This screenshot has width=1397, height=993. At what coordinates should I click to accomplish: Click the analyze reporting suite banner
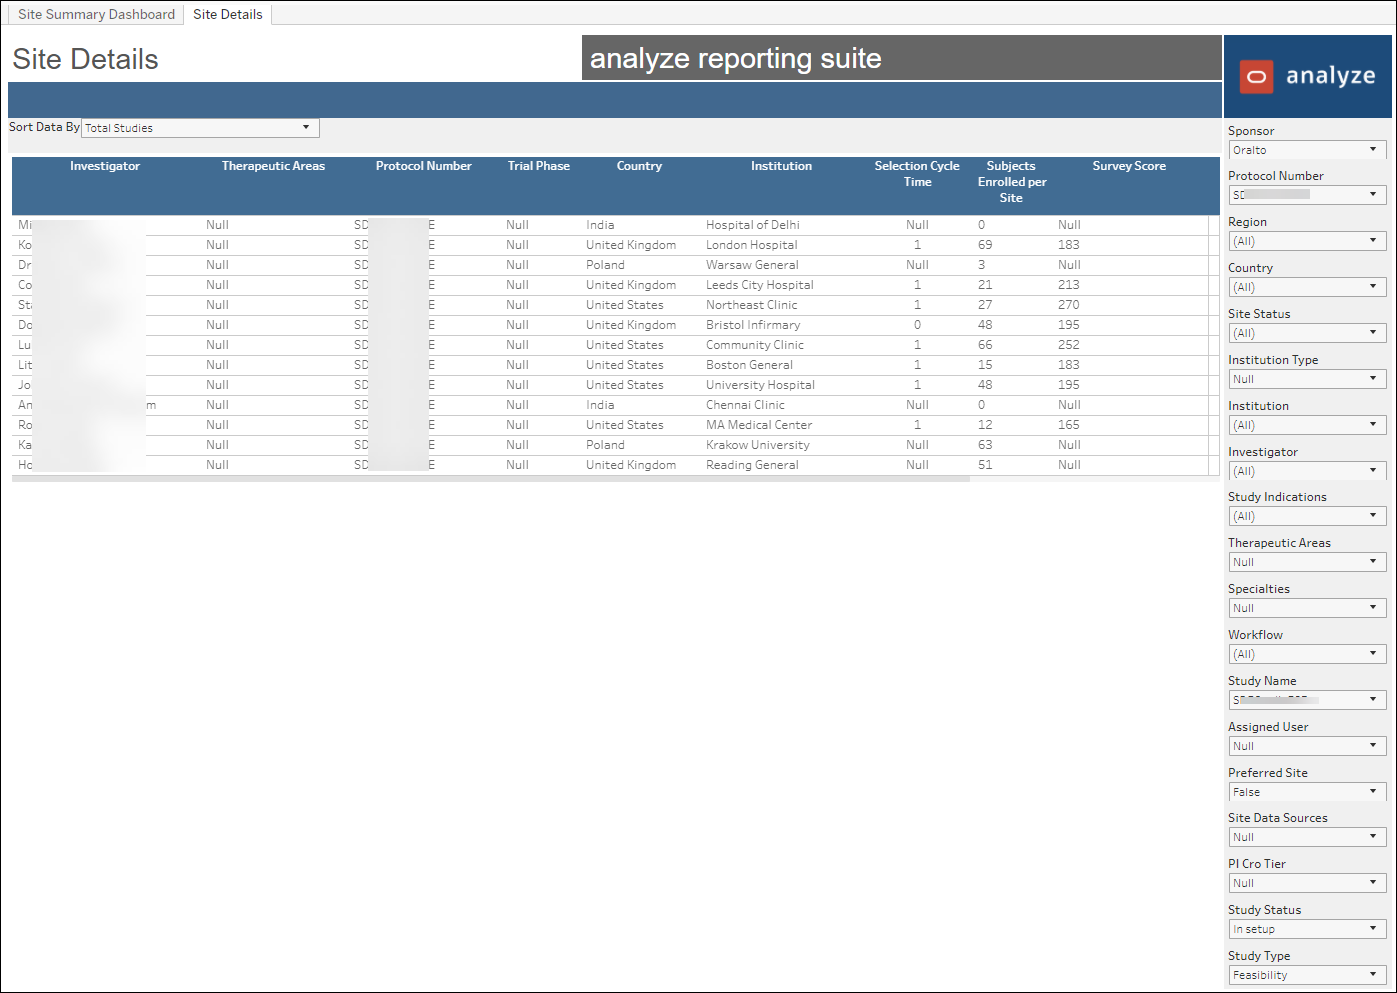pos(902,58)
